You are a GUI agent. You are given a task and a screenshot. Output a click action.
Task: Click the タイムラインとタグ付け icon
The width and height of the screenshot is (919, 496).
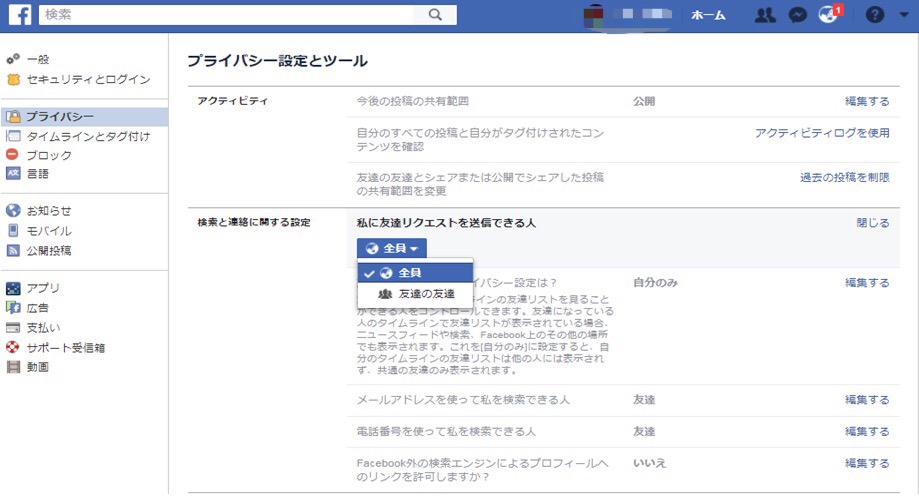click(x=13, y=136)
